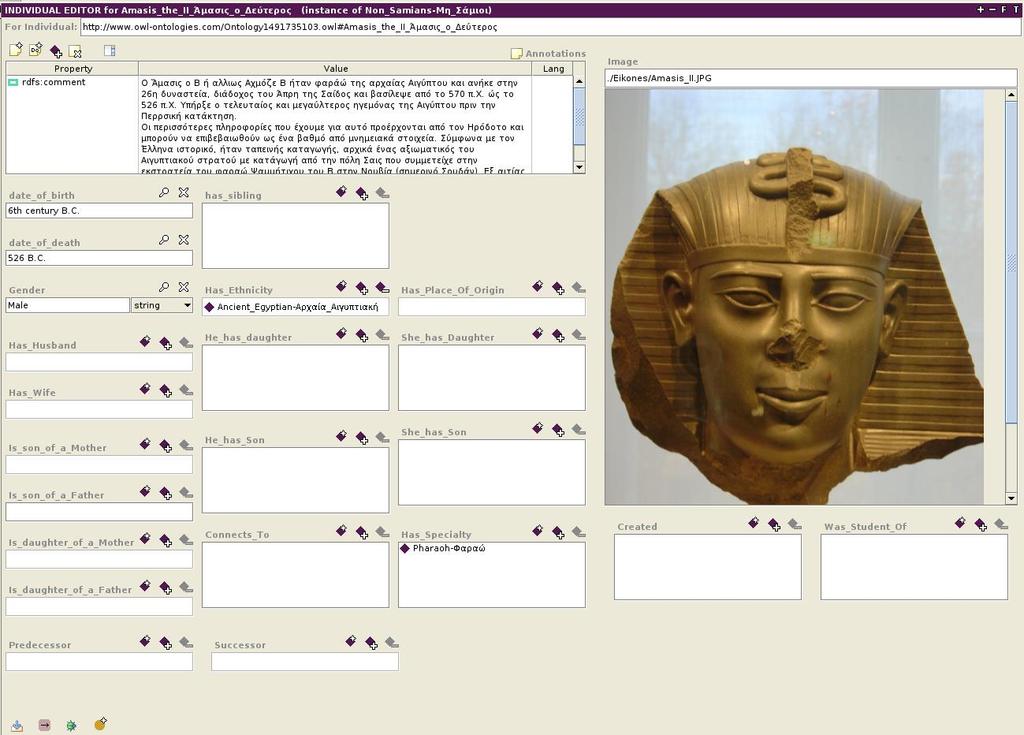
Task: Click the rdfs:comment Greek text value cell
Action: click(336, 124)
